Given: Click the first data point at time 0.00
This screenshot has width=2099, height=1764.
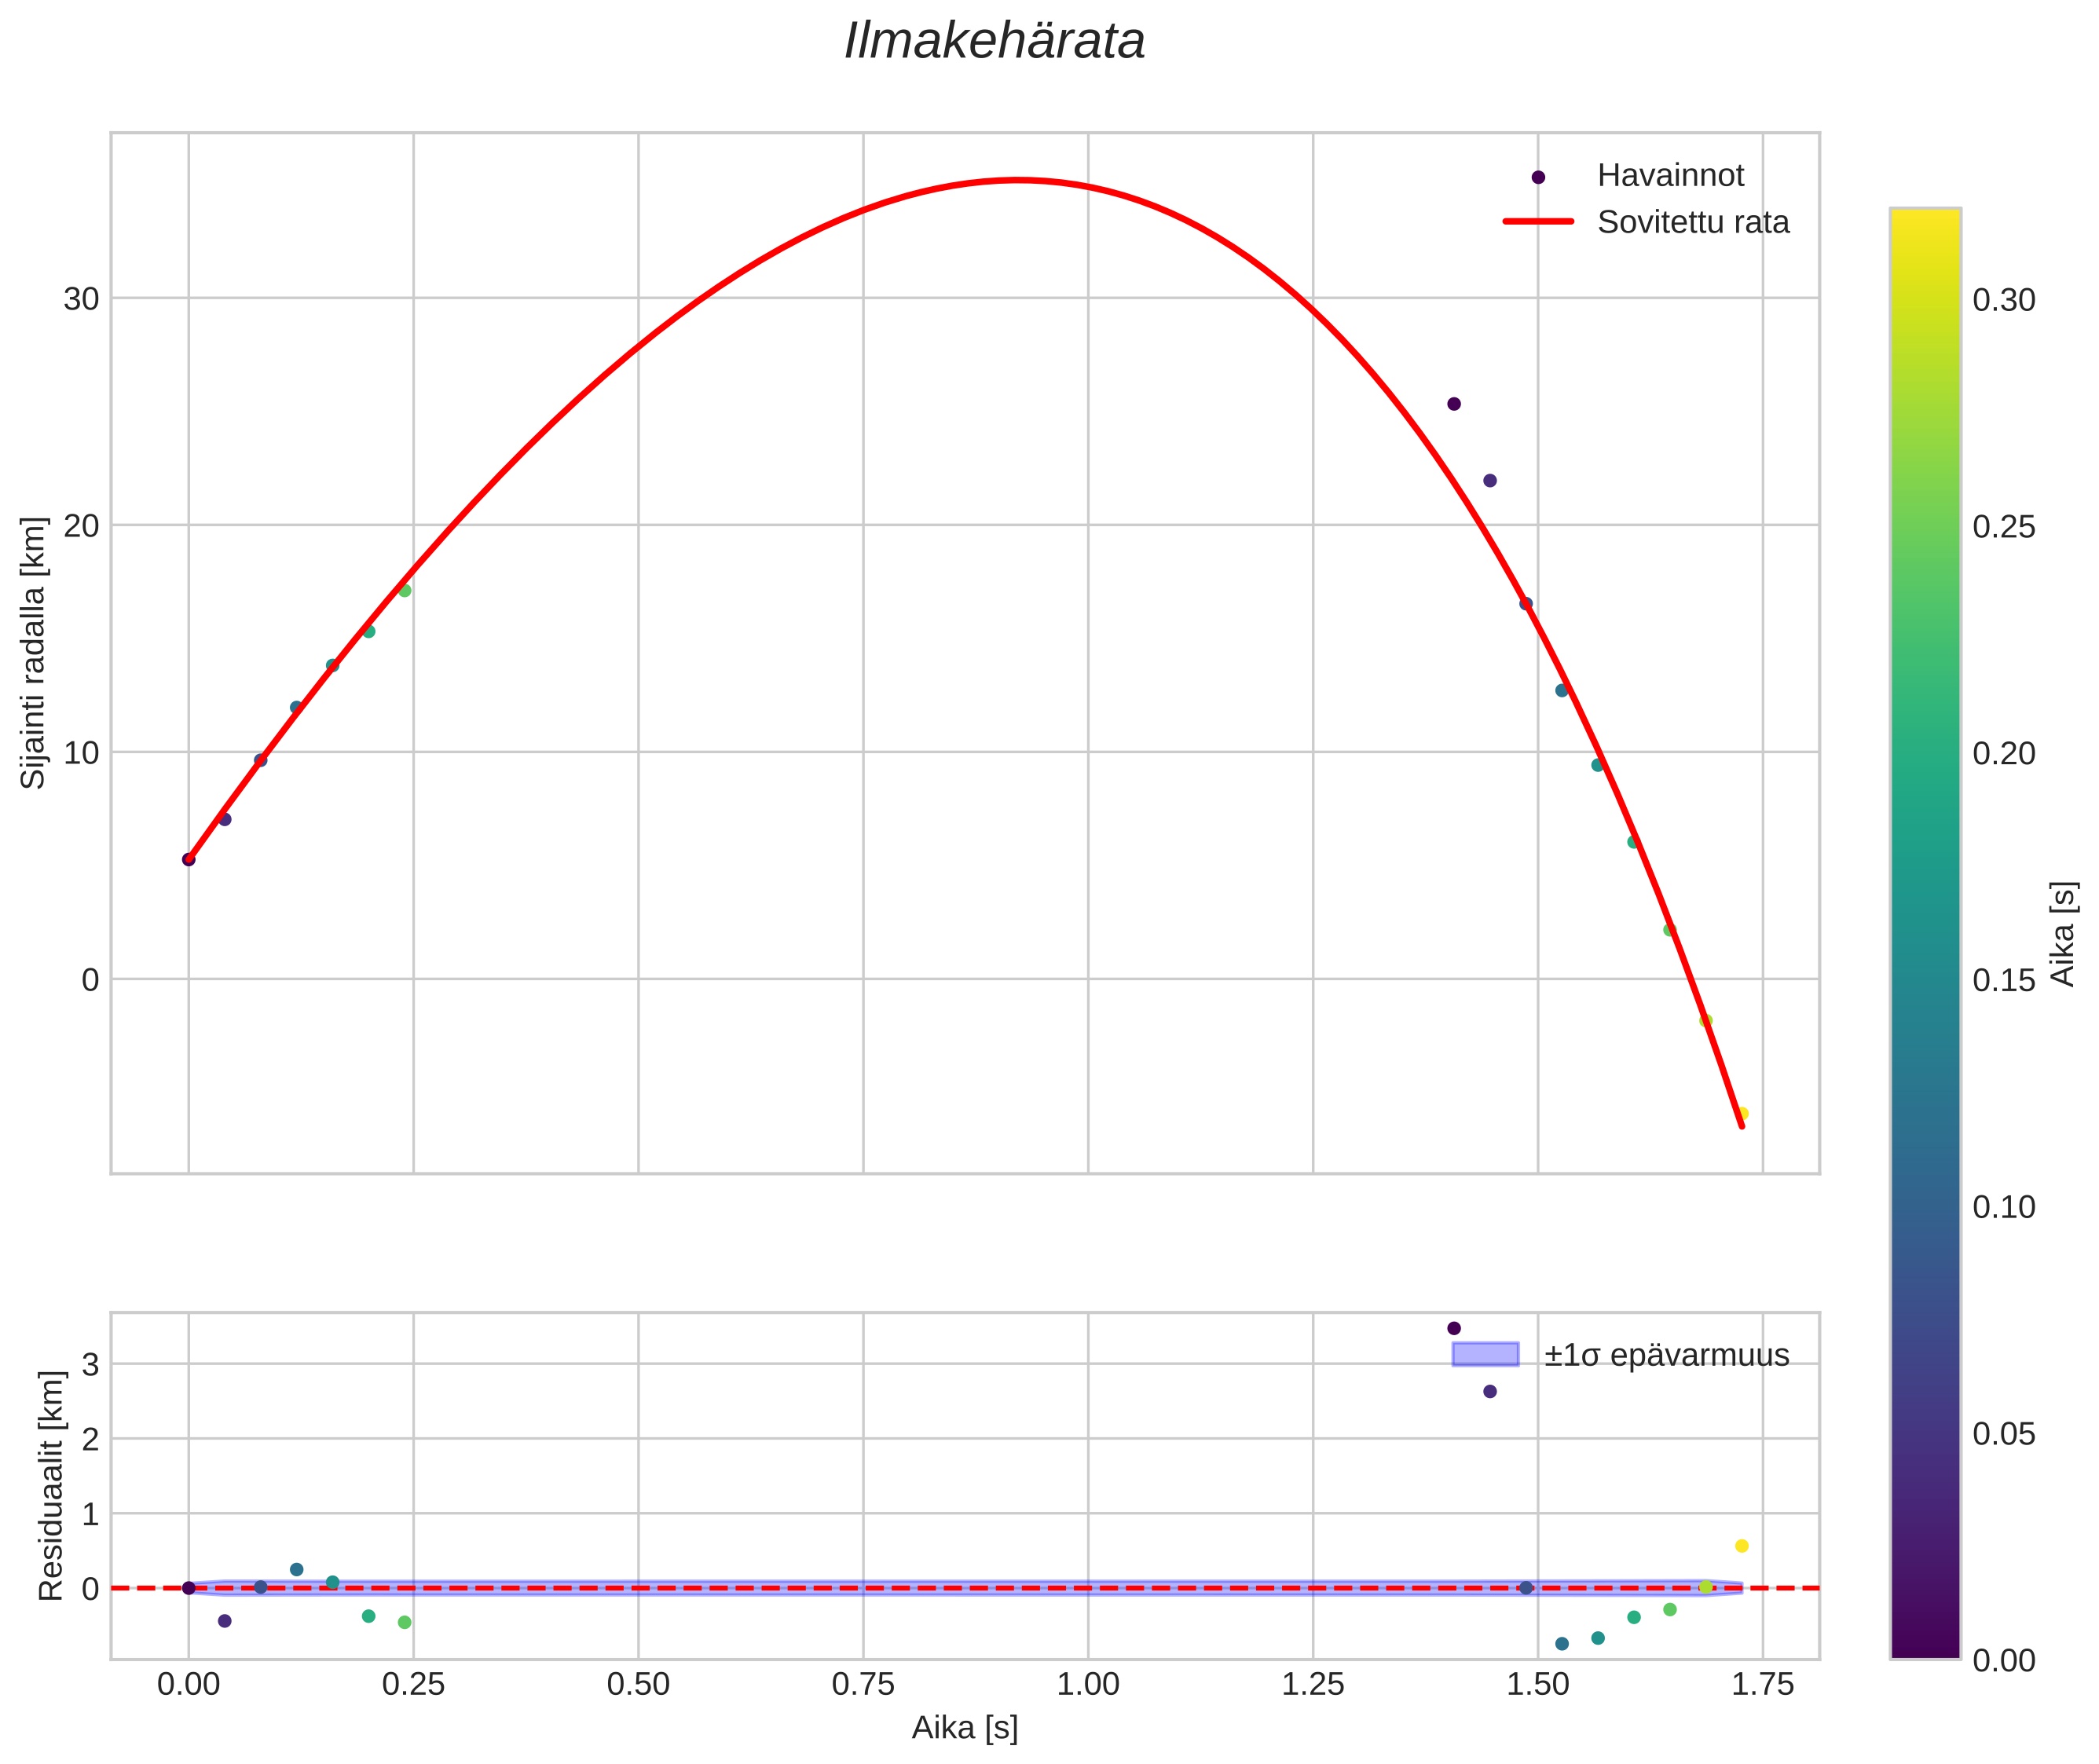Looking at the screenshot, I should pos(189,859).
